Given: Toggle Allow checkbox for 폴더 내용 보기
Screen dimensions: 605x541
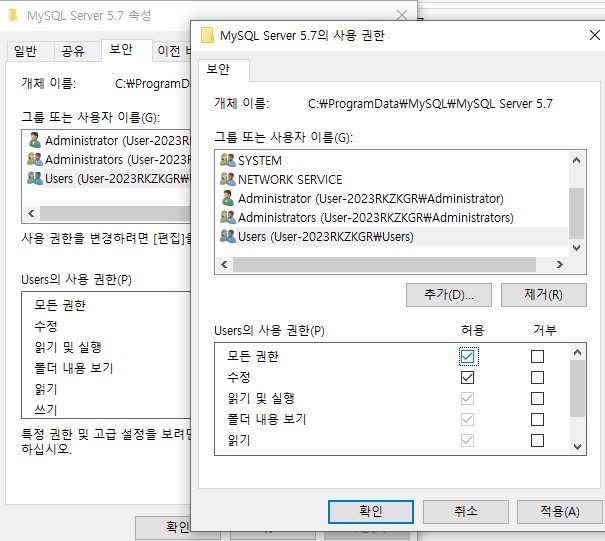Looking at the screenshot, I should click(x=467, y=419).
